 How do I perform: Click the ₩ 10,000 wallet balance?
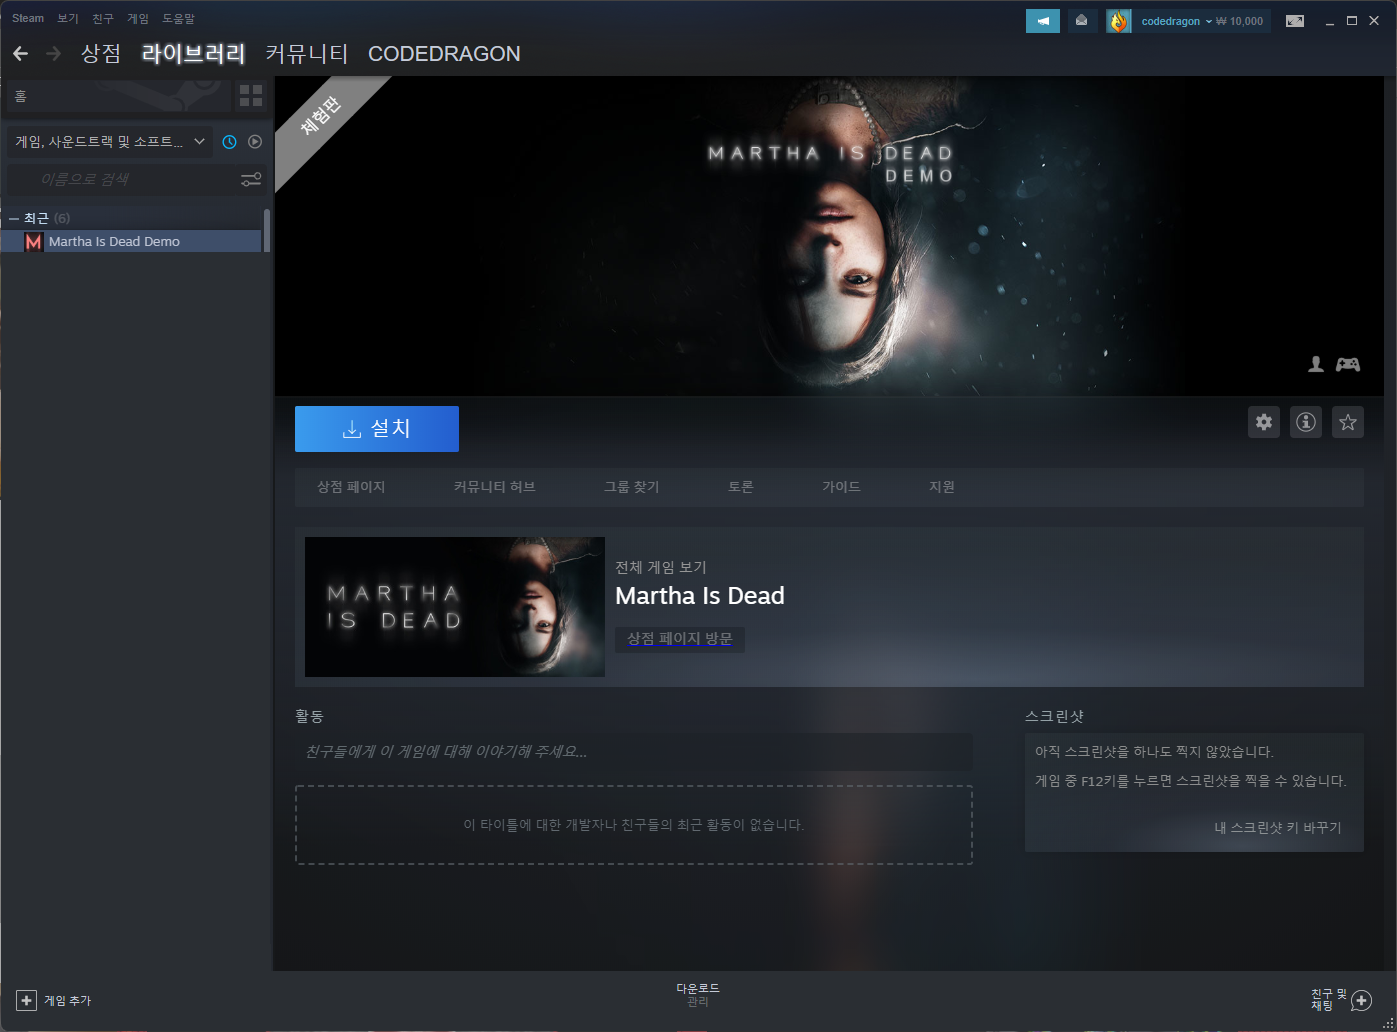[1240, 21]
